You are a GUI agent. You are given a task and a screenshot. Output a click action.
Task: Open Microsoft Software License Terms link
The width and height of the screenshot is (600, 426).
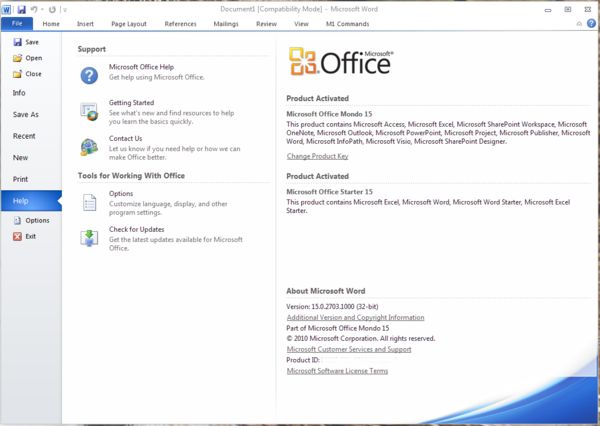pyautogui.click(x=337, y=371)
